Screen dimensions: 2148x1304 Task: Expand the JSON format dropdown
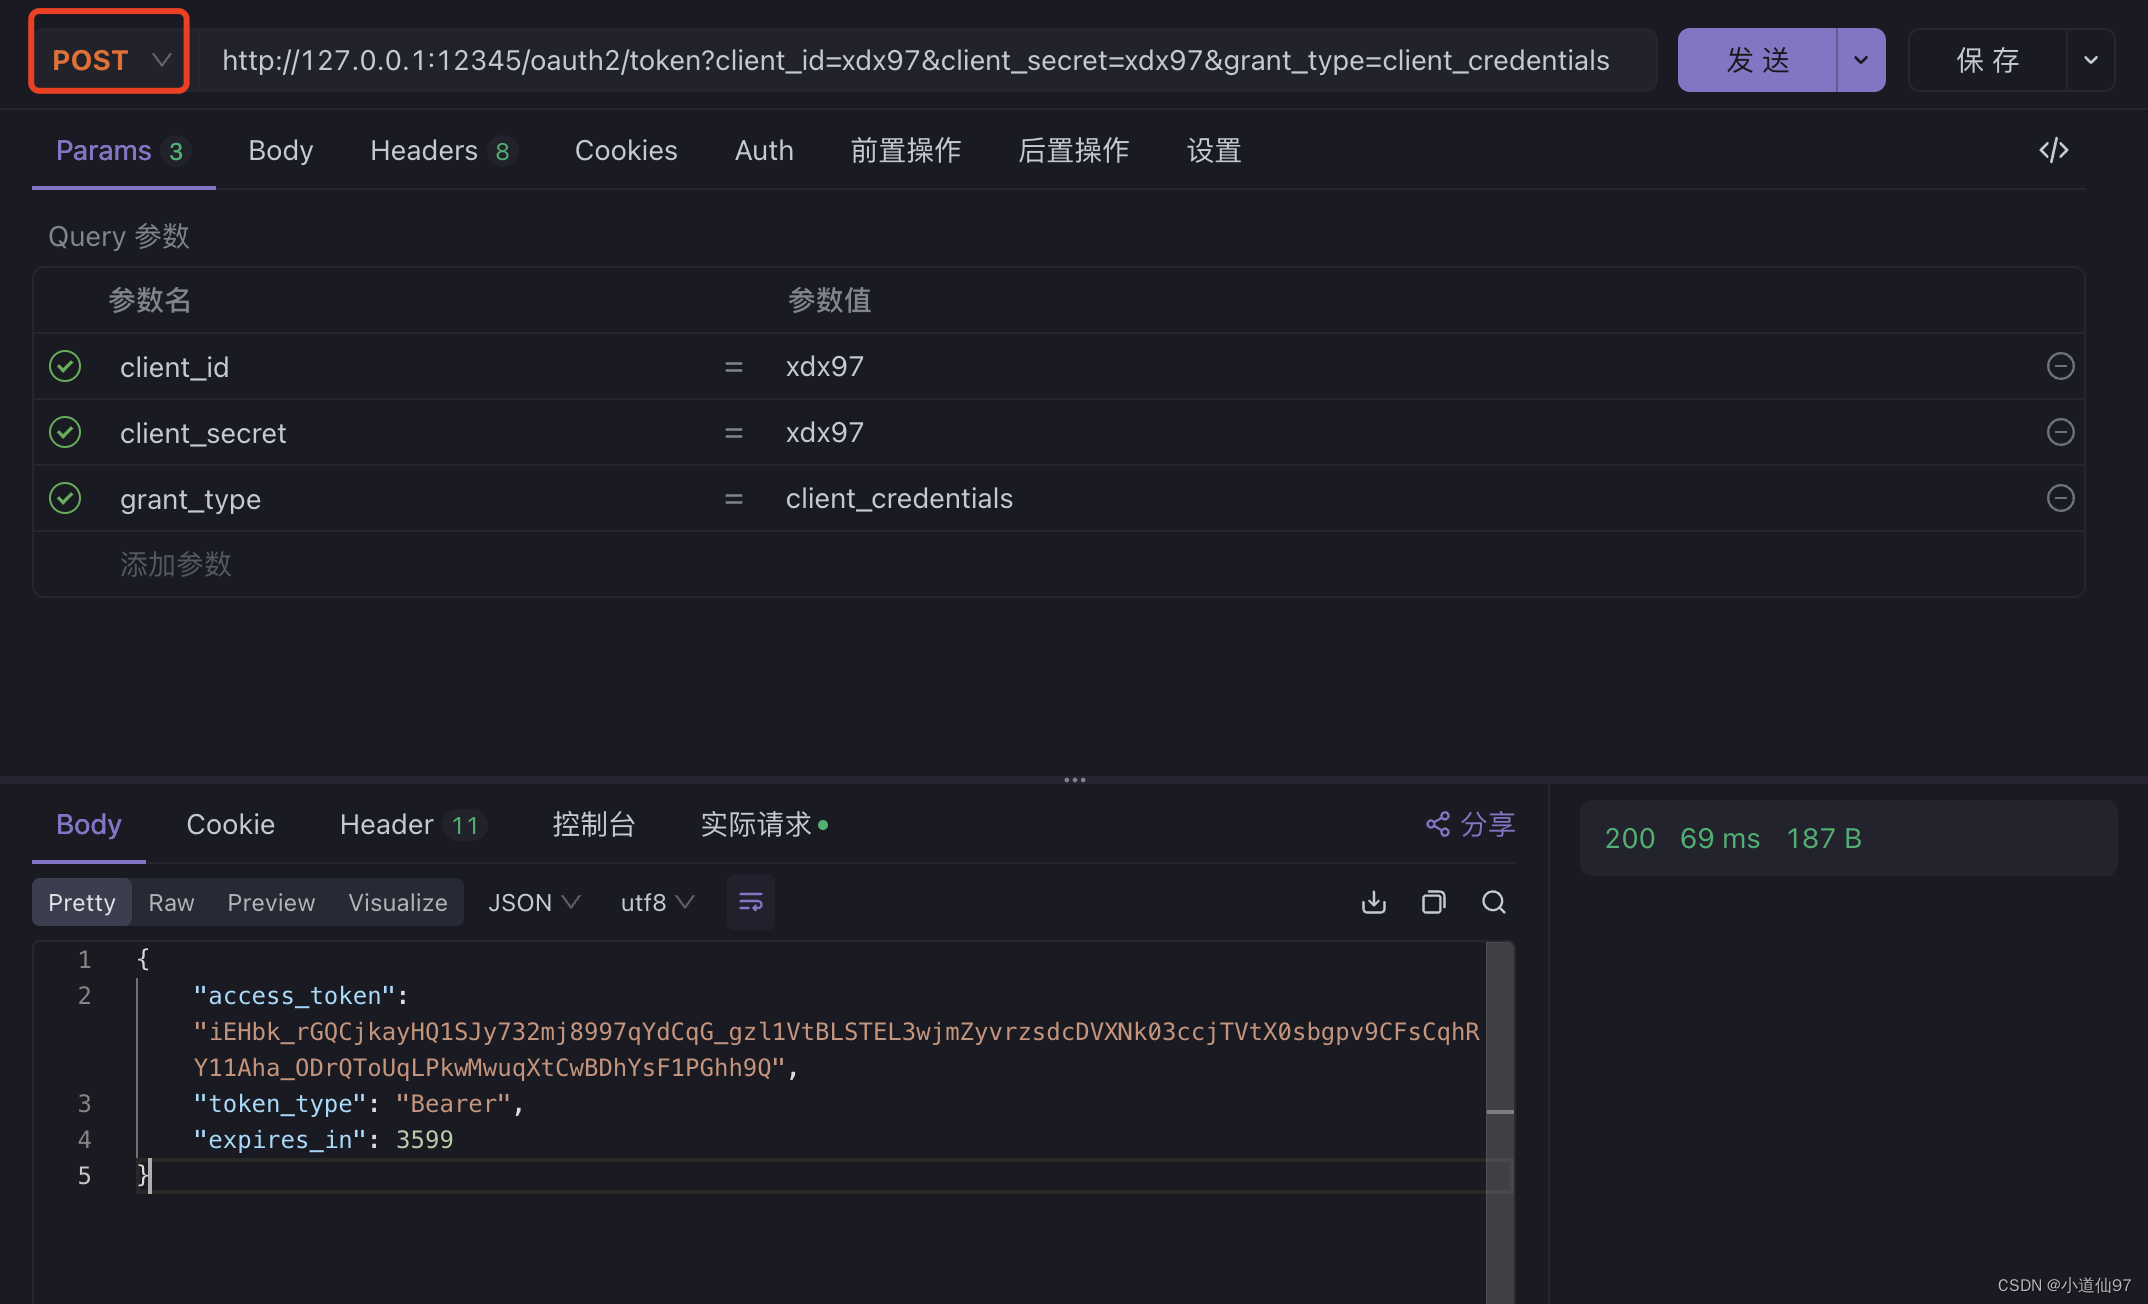pyautogui.click(x=533, y=902)
